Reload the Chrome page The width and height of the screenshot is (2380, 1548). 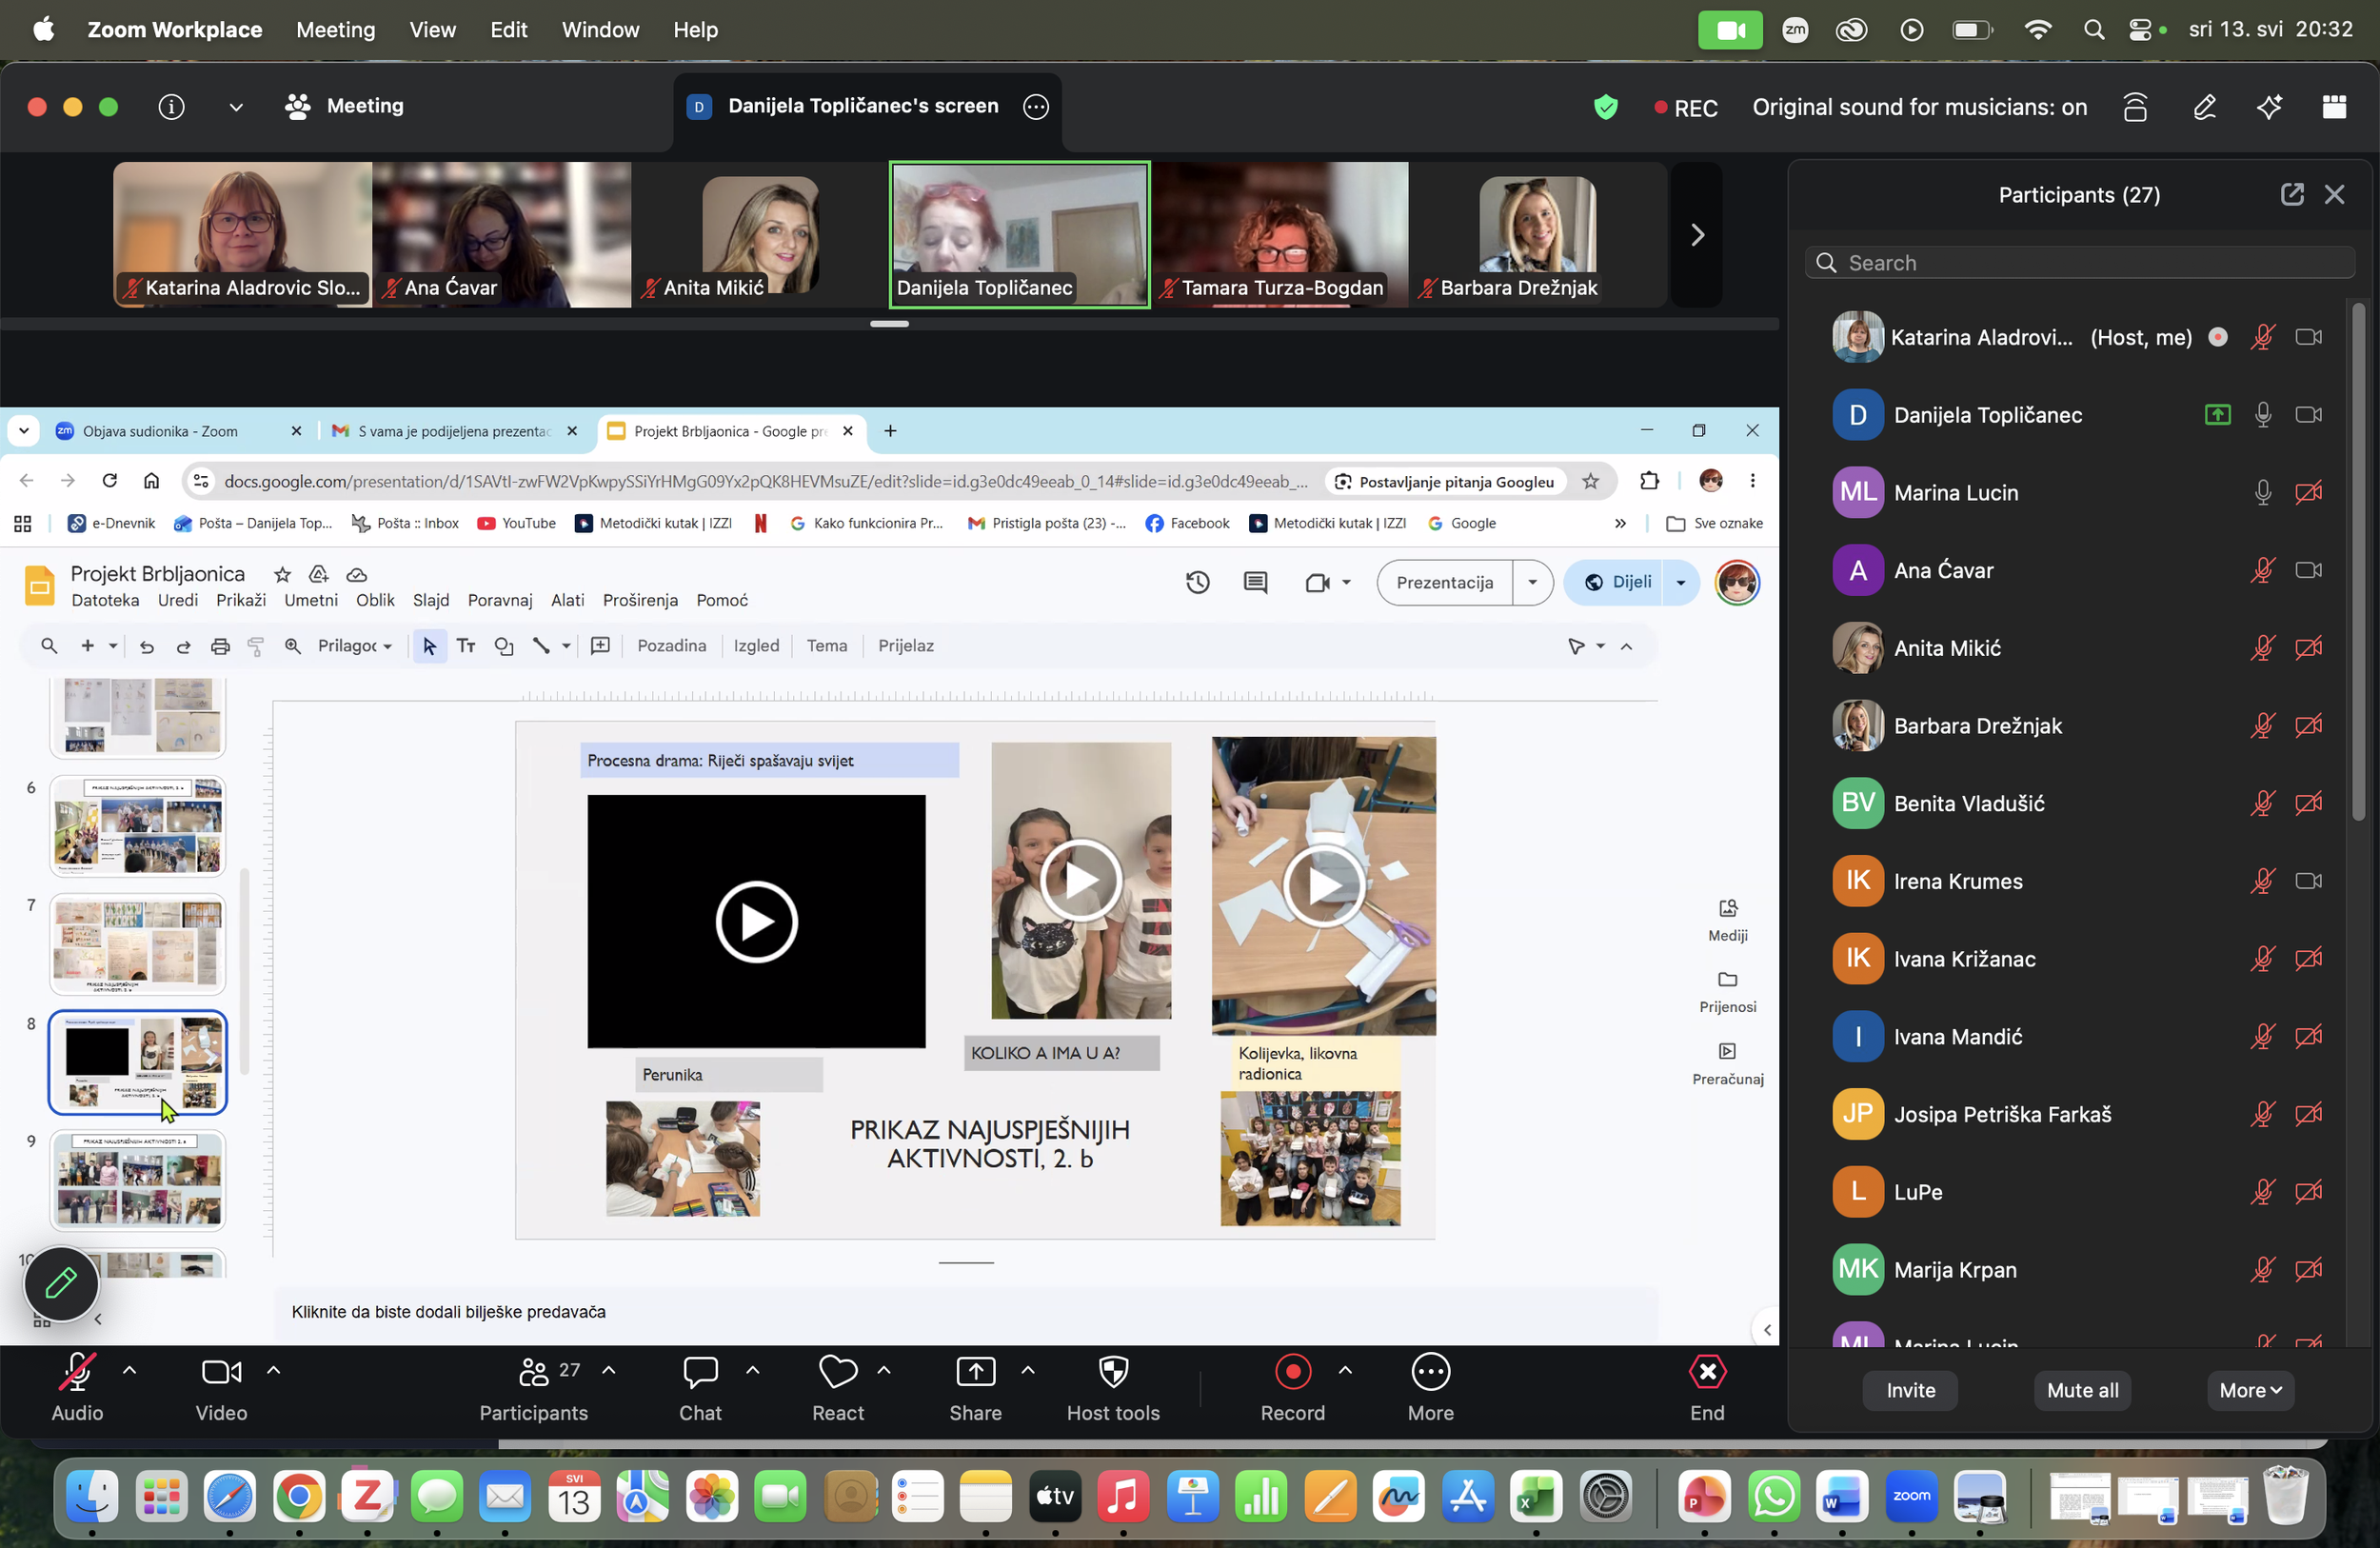point(110,481)
